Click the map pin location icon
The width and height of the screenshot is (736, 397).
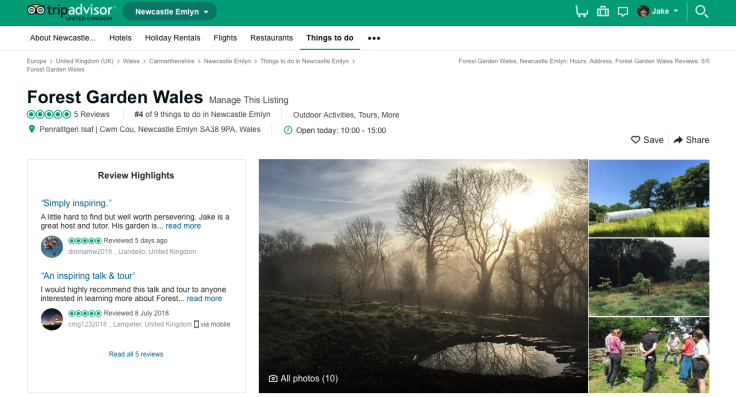tap(31, 129)
